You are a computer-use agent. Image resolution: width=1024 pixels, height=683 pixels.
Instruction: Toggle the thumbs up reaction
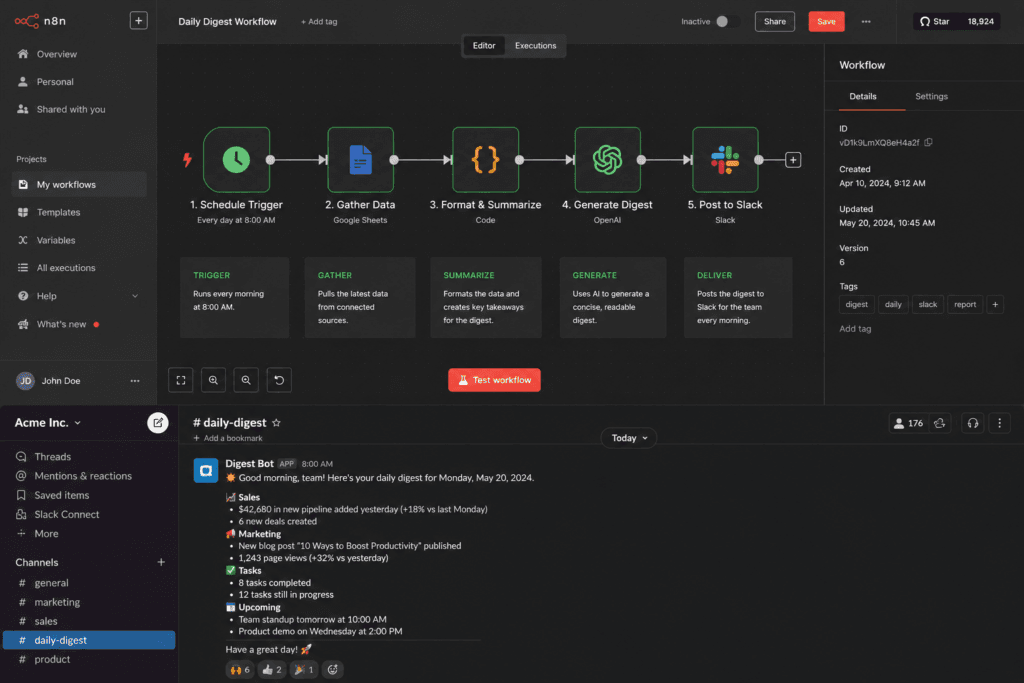[x=272, y=669]
